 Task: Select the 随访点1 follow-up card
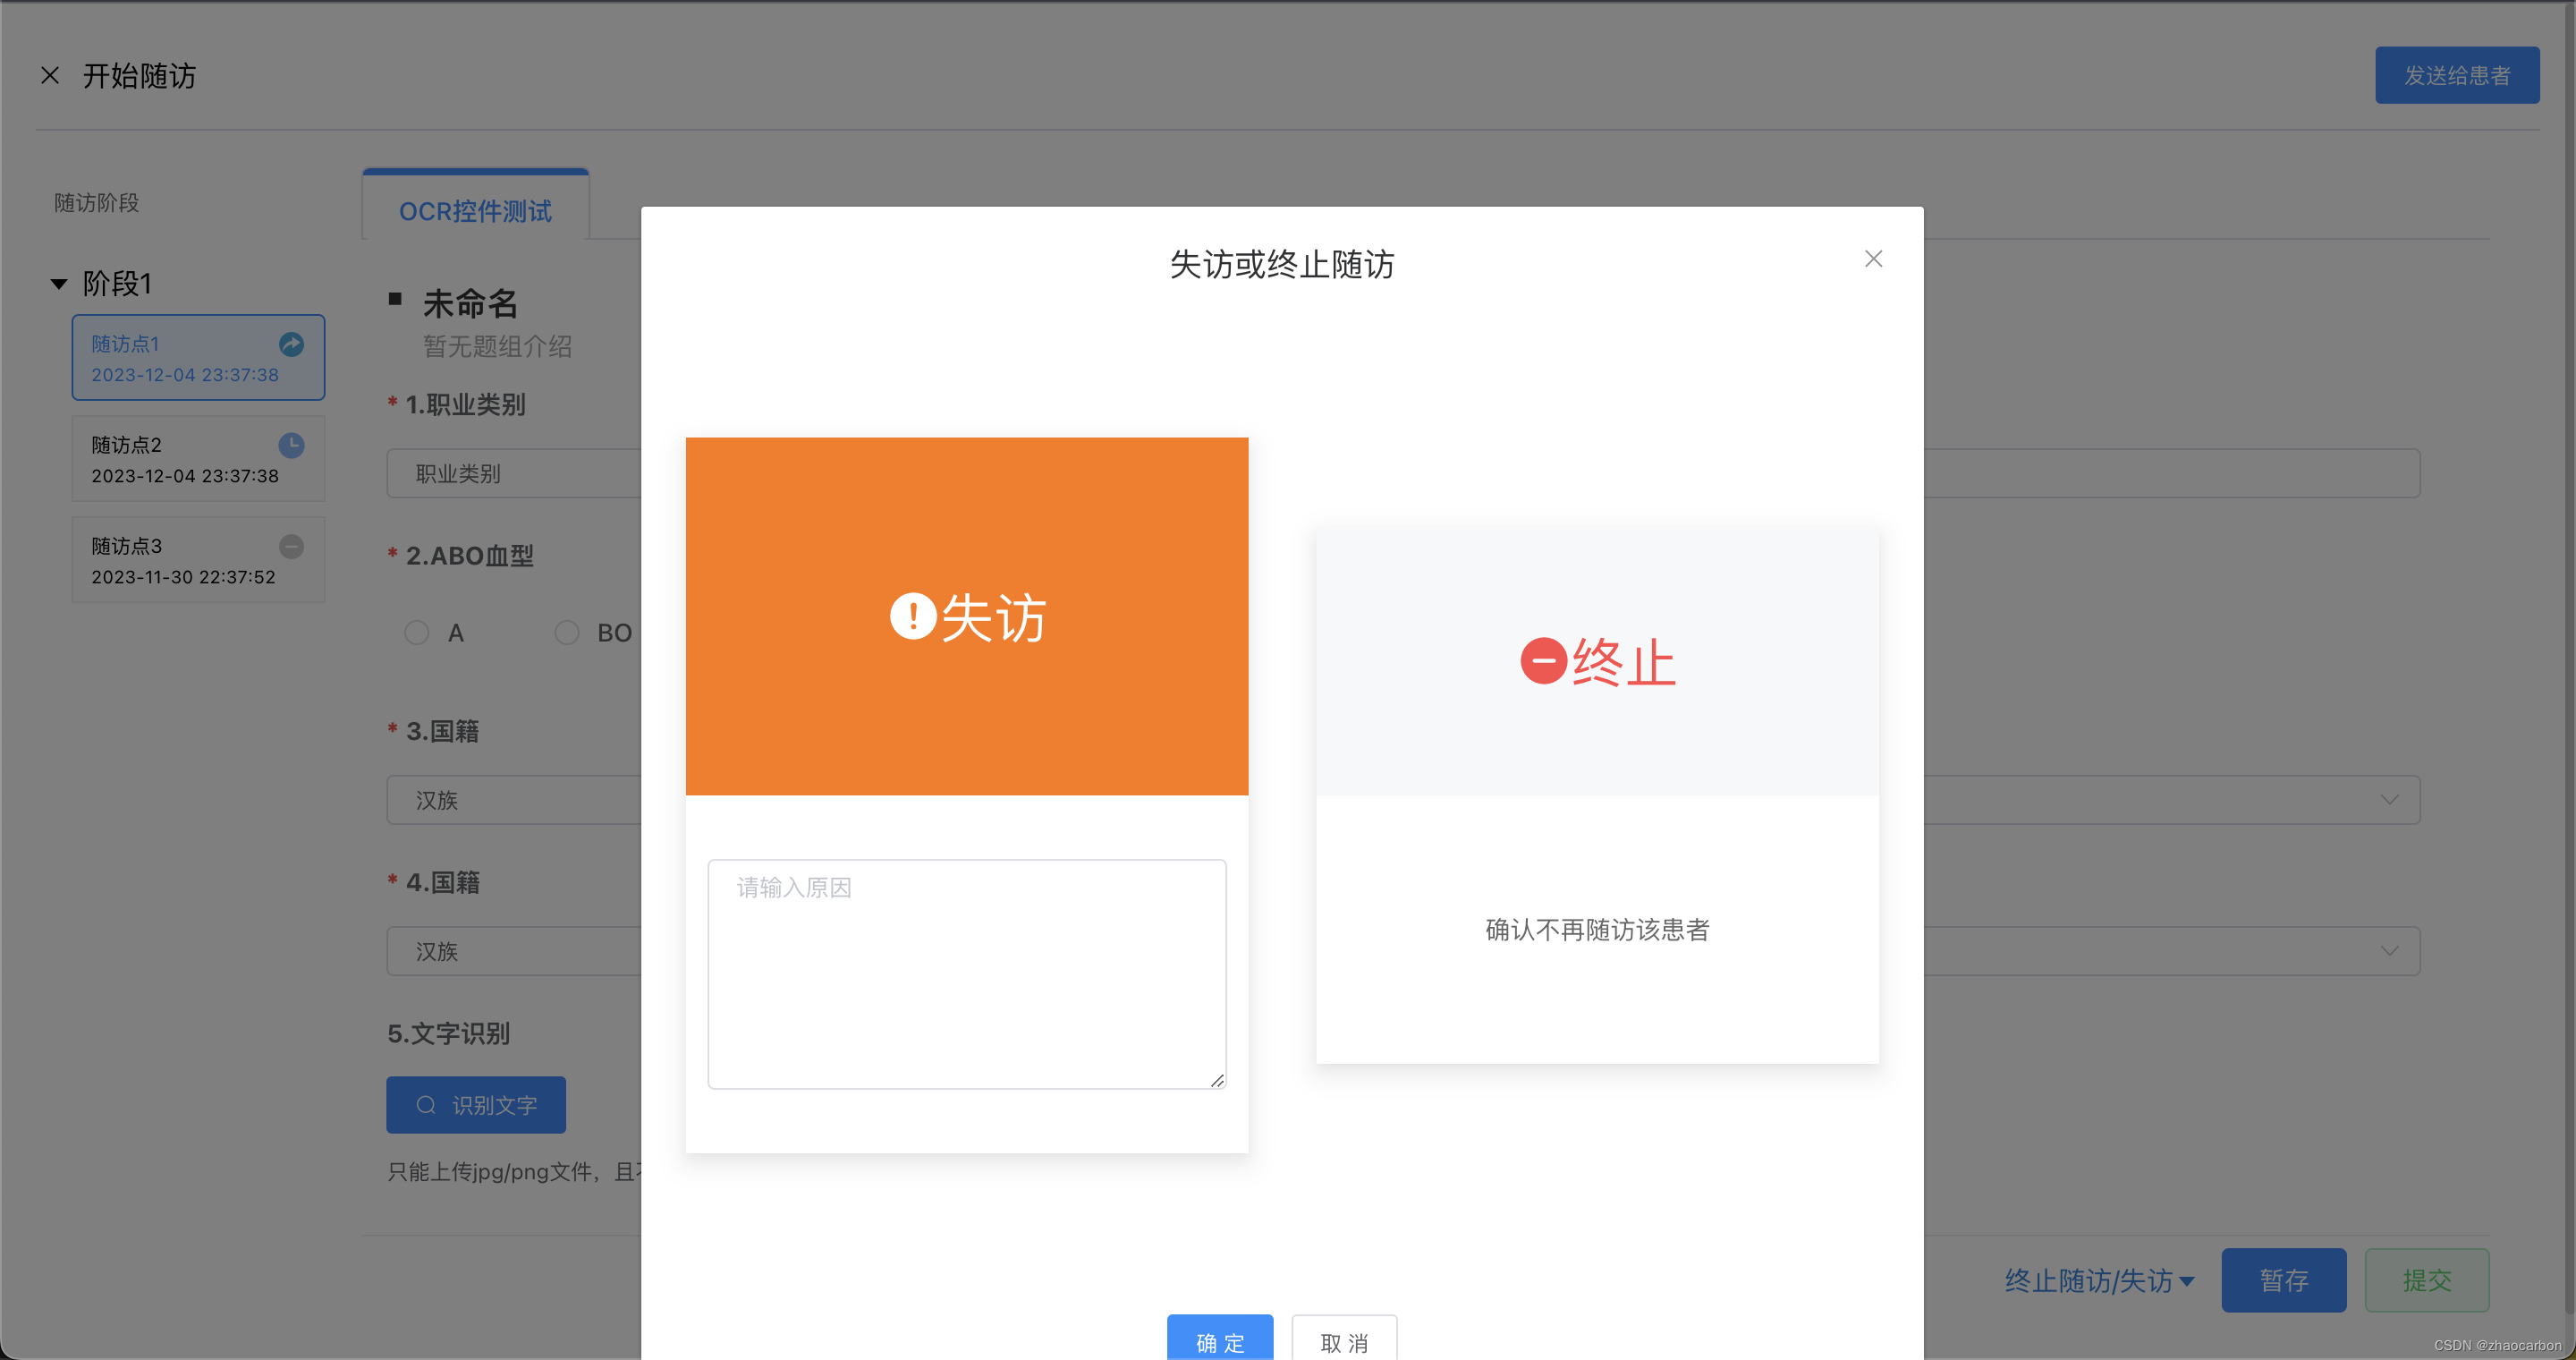(x=198, y=358)
